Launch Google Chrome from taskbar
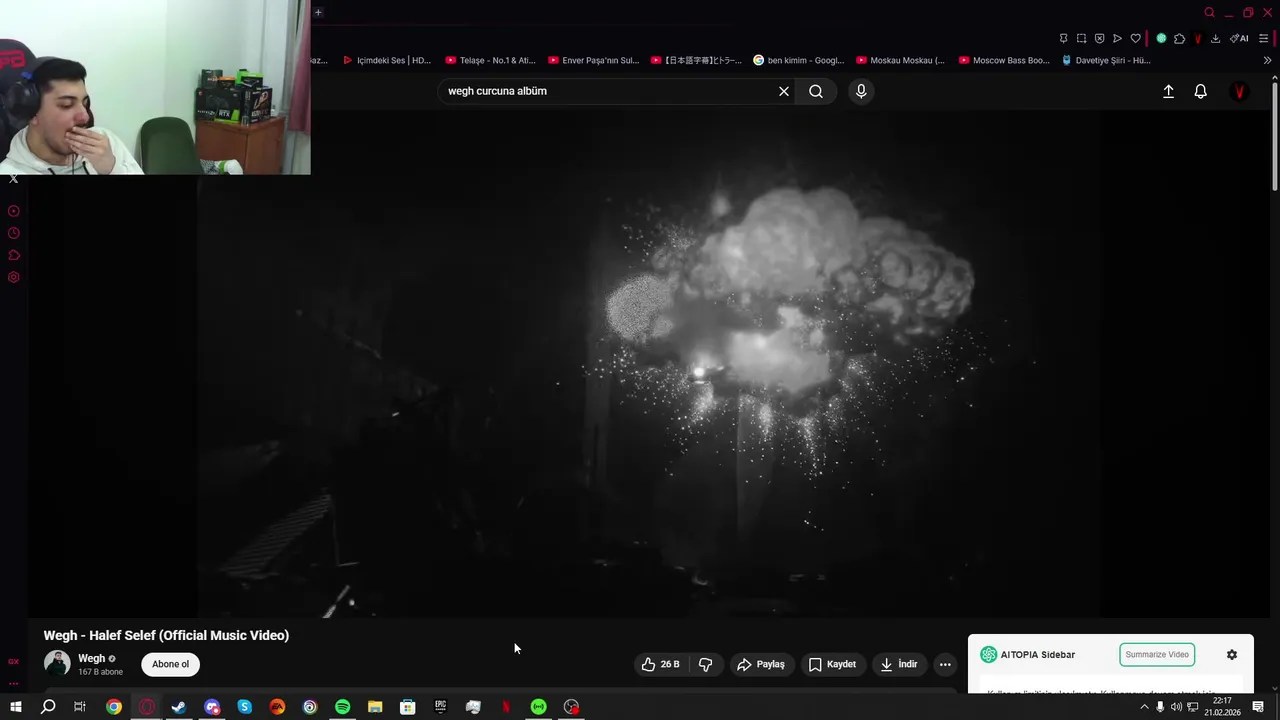The width and height of the screenshot is (1280, 720). pyautogui.click(x=114, y=707)
